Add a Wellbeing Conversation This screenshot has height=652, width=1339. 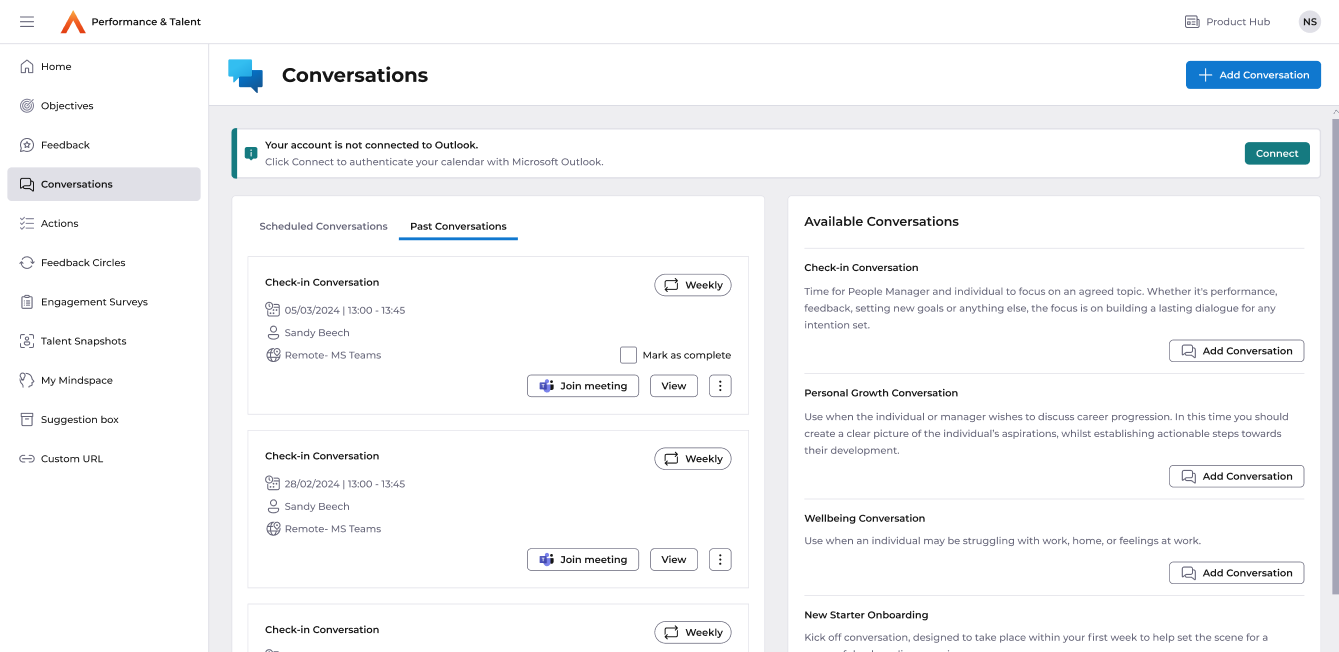point(1236,573)
